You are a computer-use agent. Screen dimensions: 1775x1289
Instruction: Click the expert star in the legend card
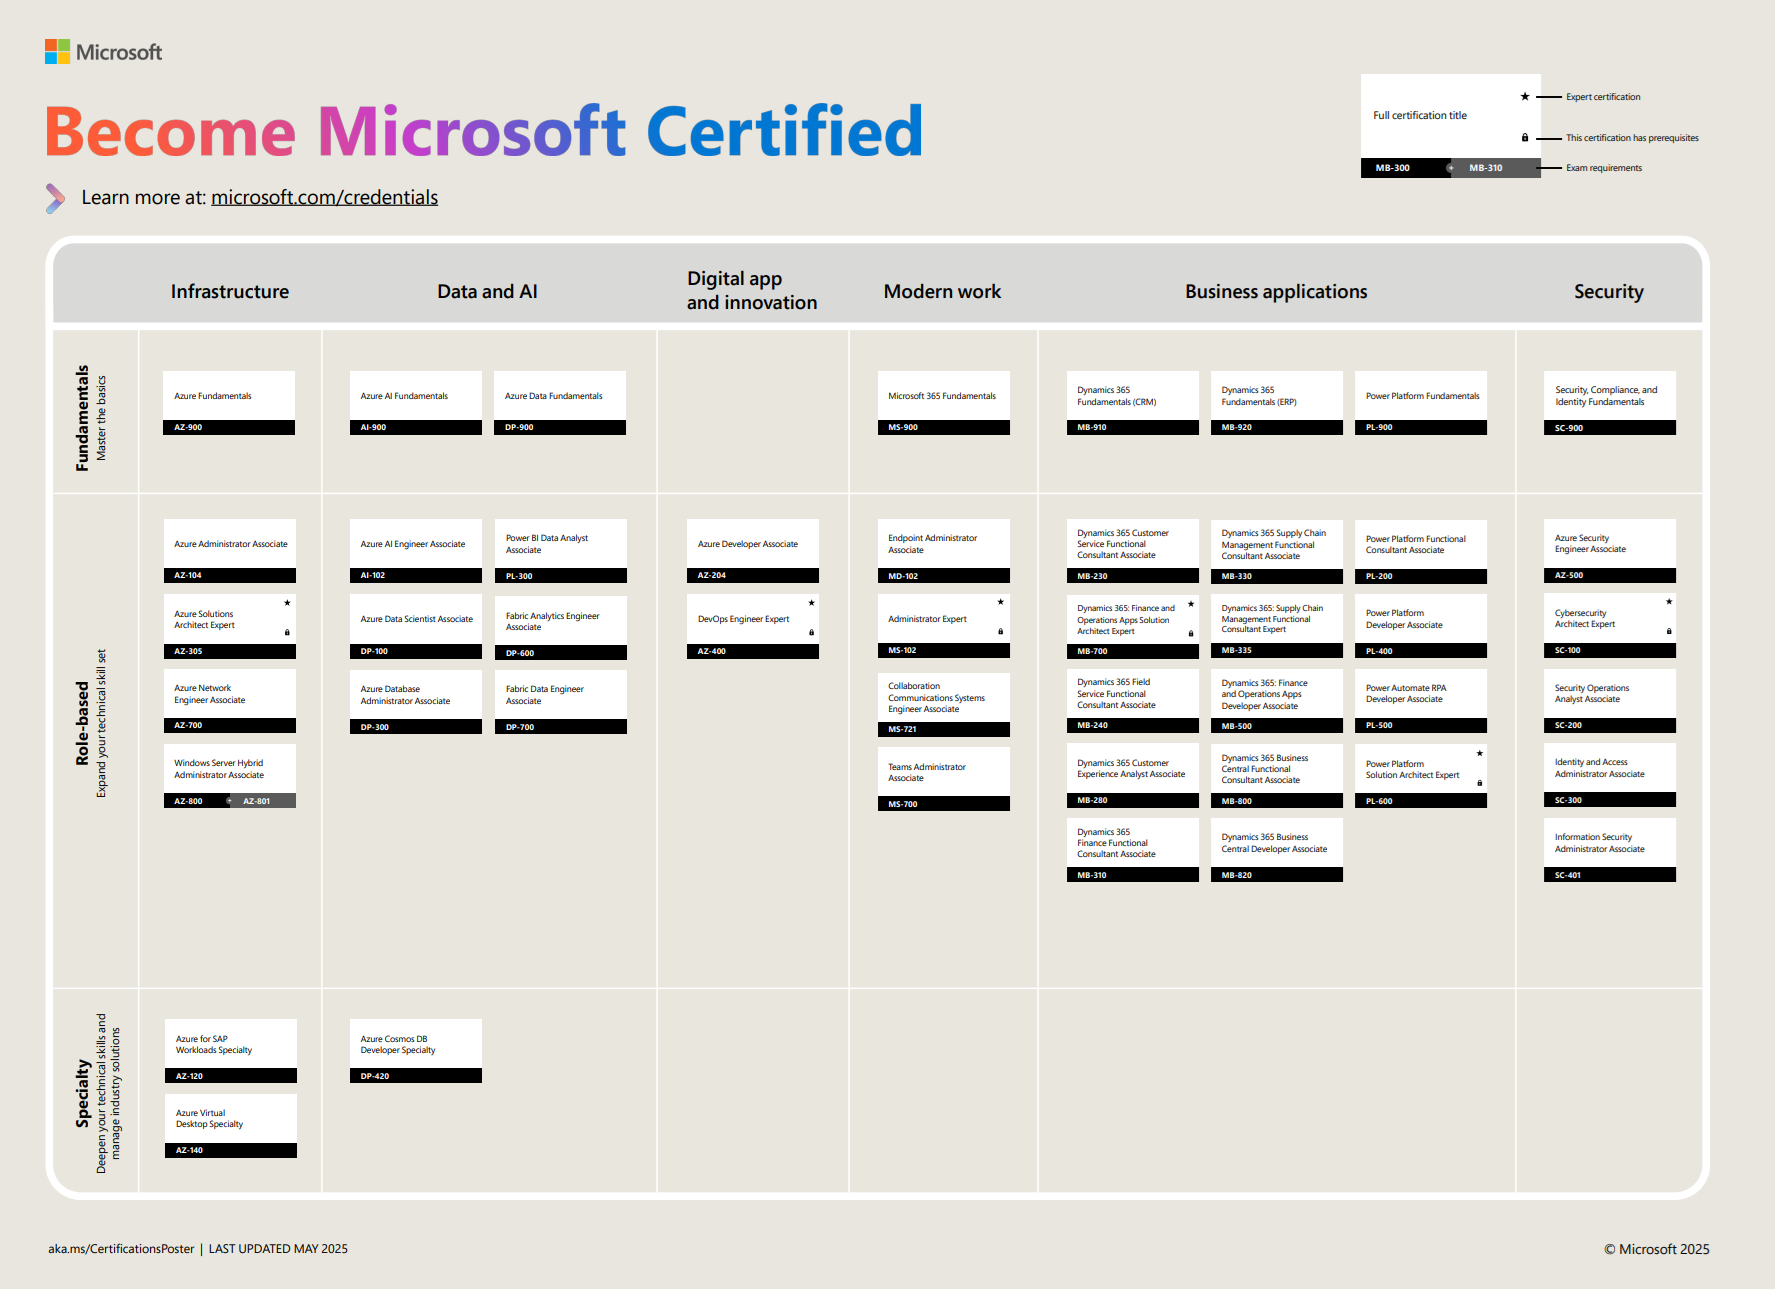[x=1524, y=97]
